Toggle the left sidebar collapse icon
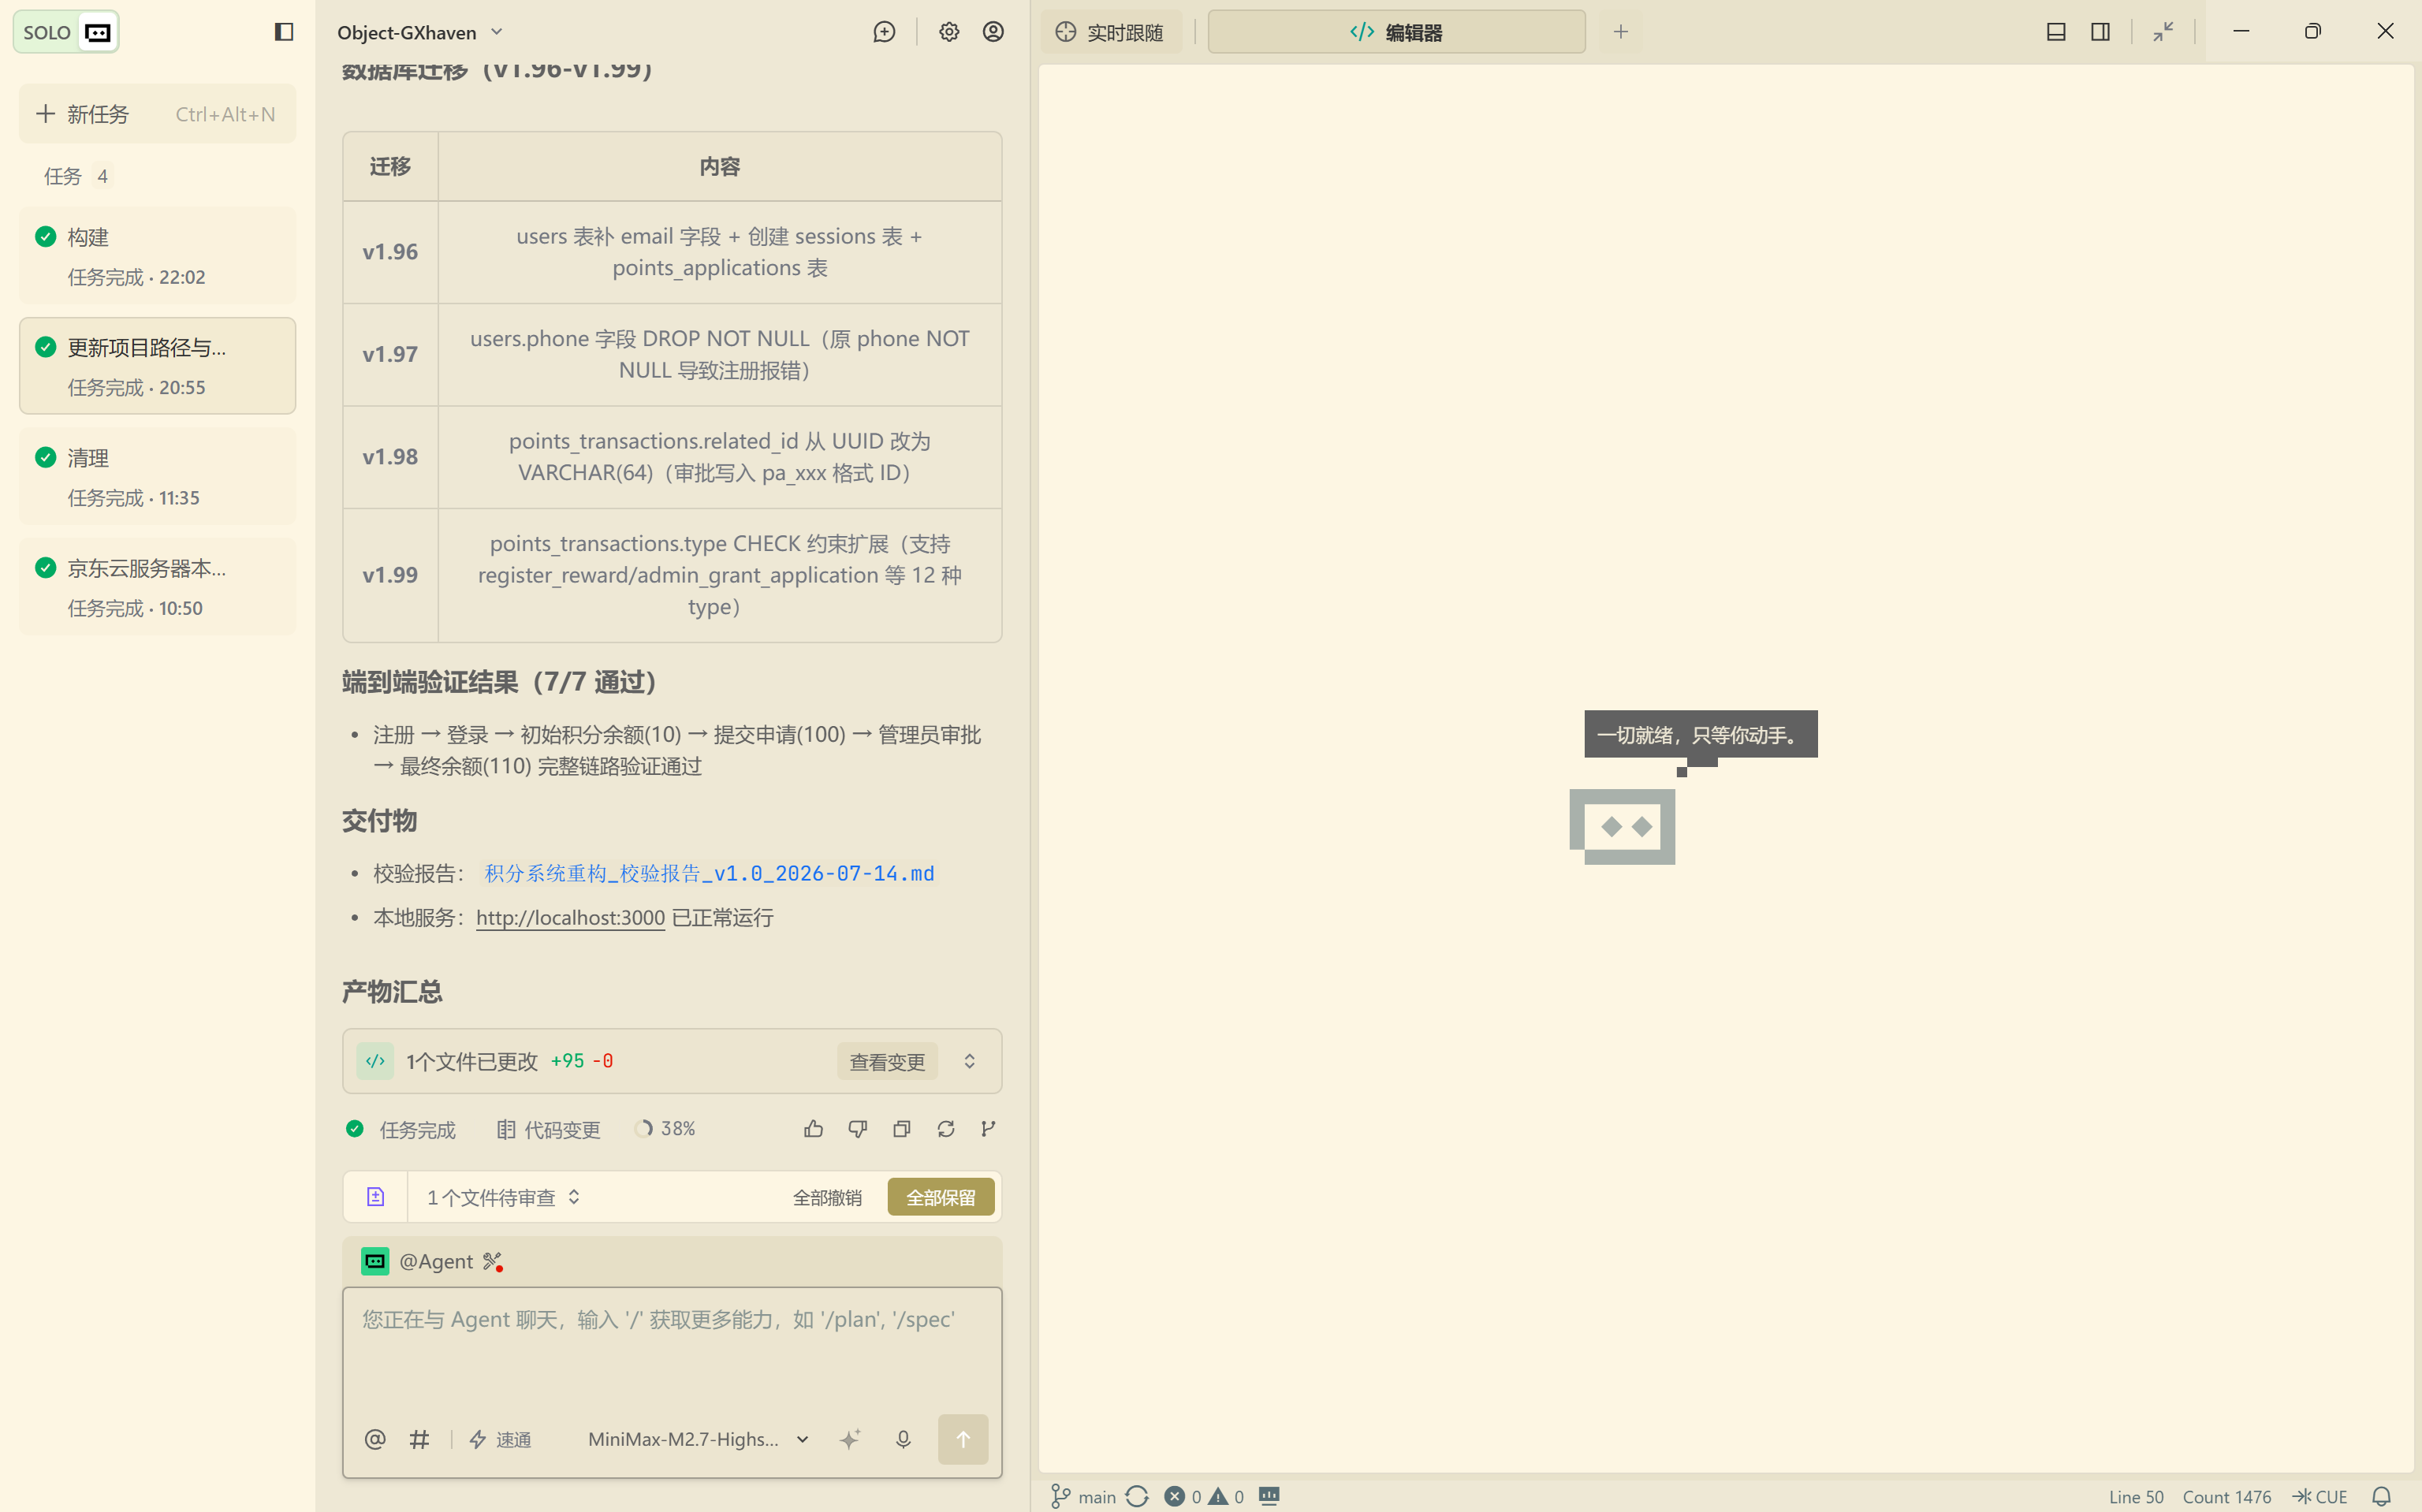Image resolution: width=2422 pixels, height=1512 pixels. coord(284,32)
